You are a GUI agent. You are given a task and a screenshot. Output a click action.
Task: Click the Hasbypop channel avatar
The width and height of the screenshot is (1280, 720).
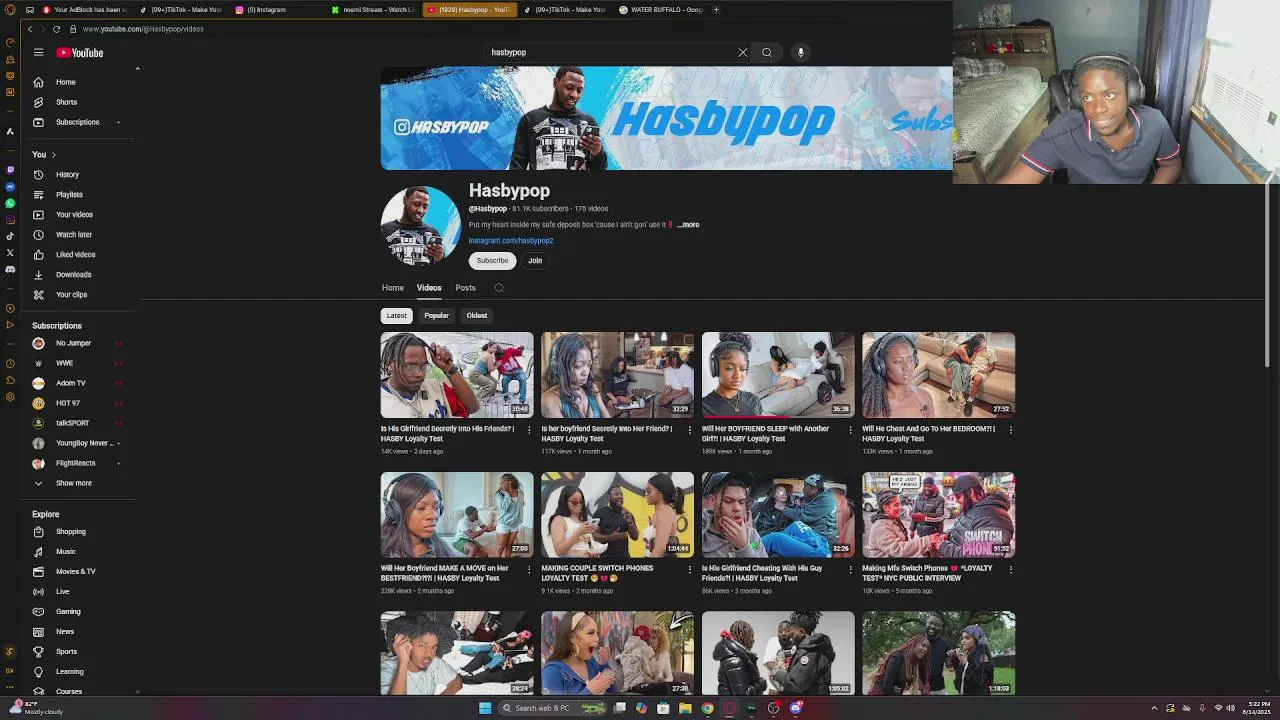pyautogui.click(x=420, y=225)
